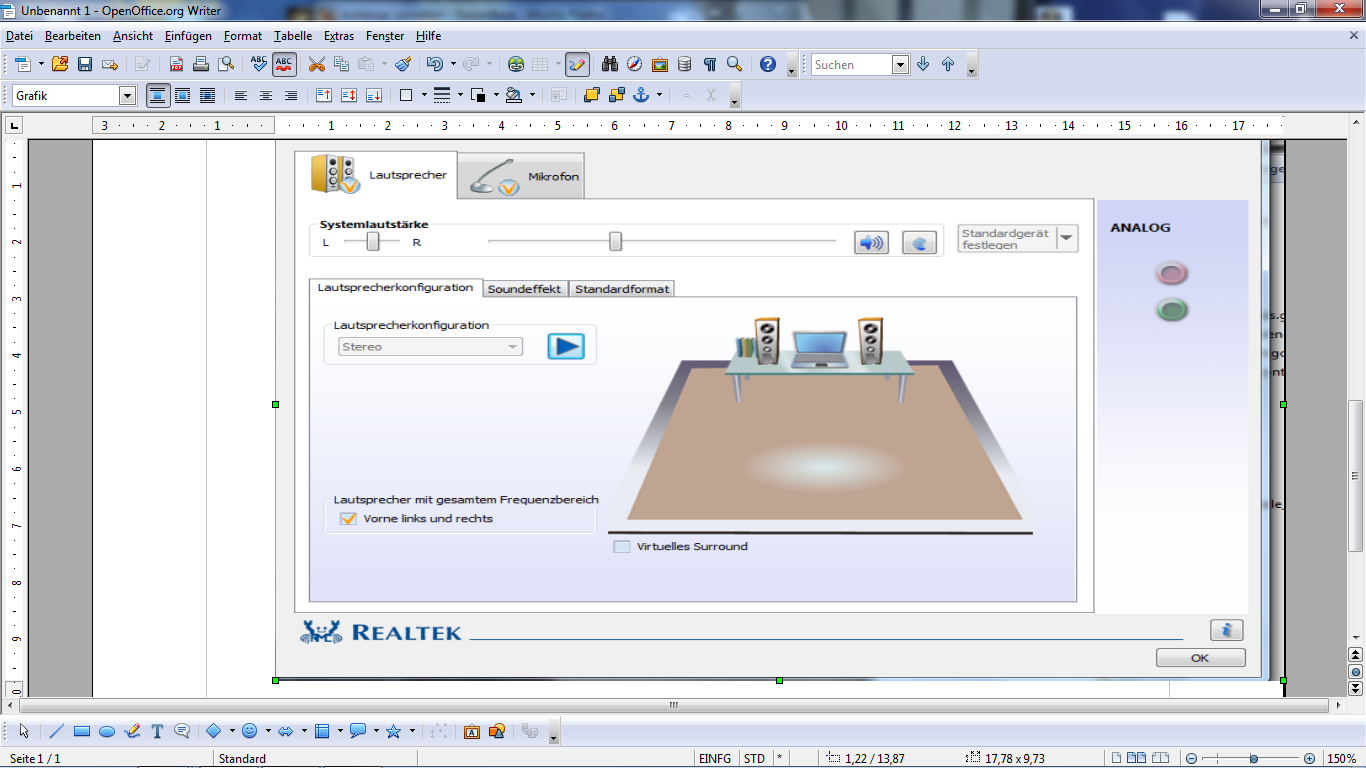Enable Virtuelles Surround checkbox
This screenshot has width=1366, height=768.
tap(622, 547)
